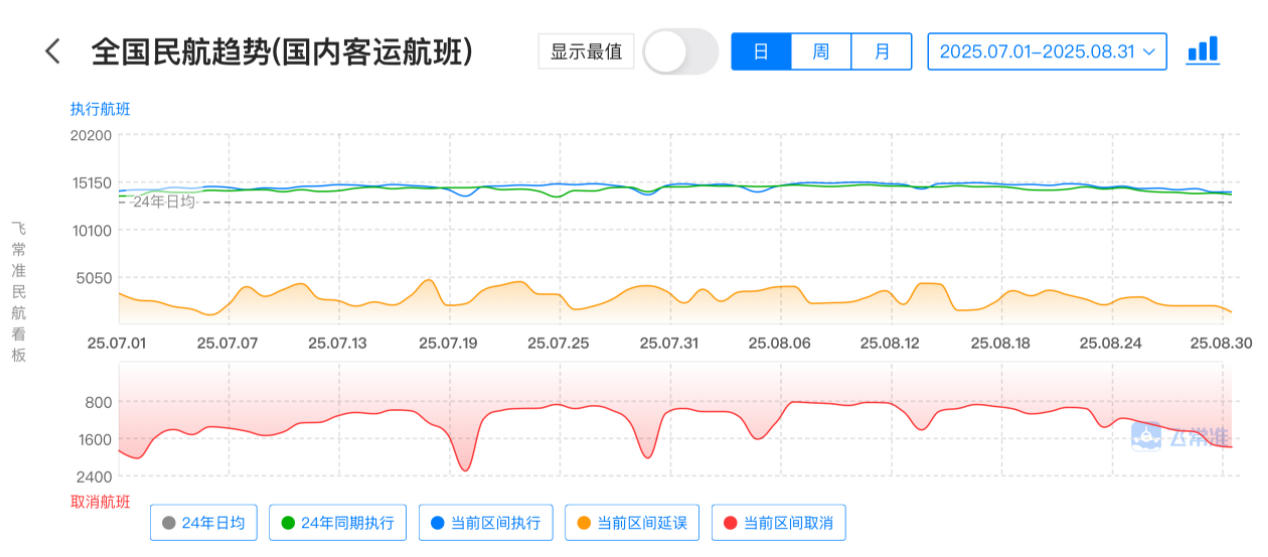Click the 25.07.19 date axis label
The image size is (1268, 557).
click(448, 343)
